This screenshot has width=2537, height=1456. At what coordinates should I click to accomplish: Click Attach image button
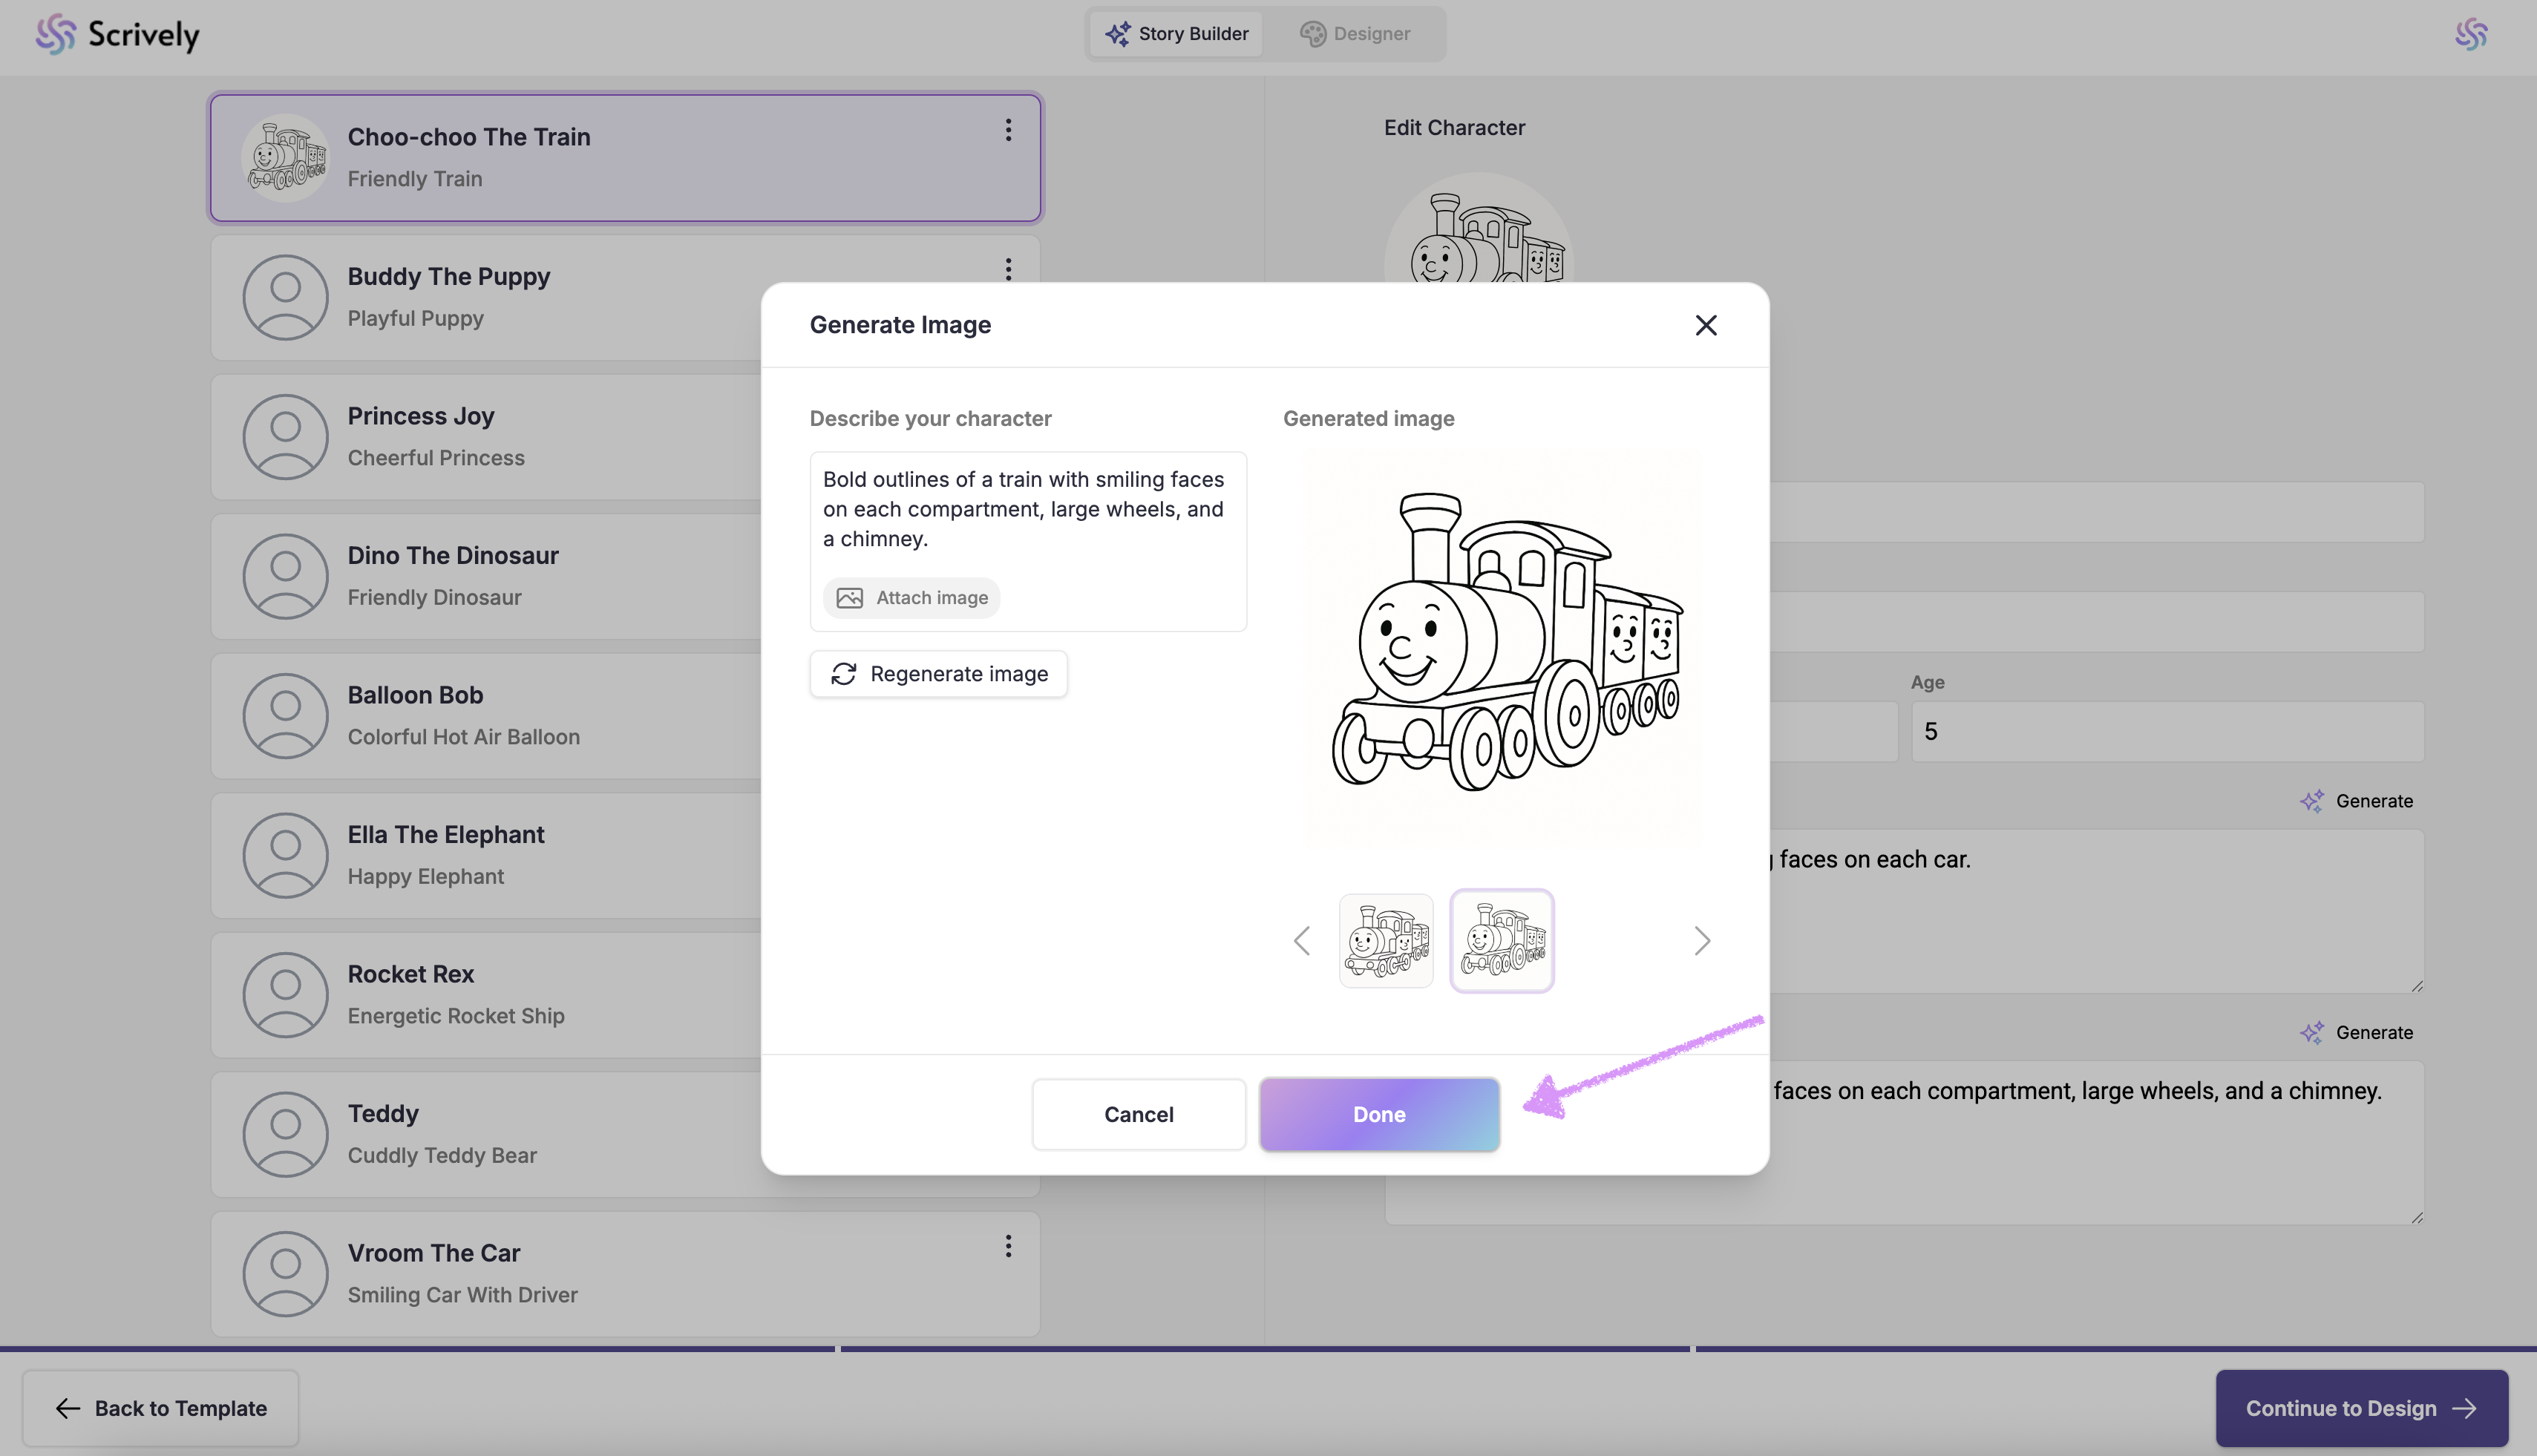pyautogui.click(x=911, y=598)
